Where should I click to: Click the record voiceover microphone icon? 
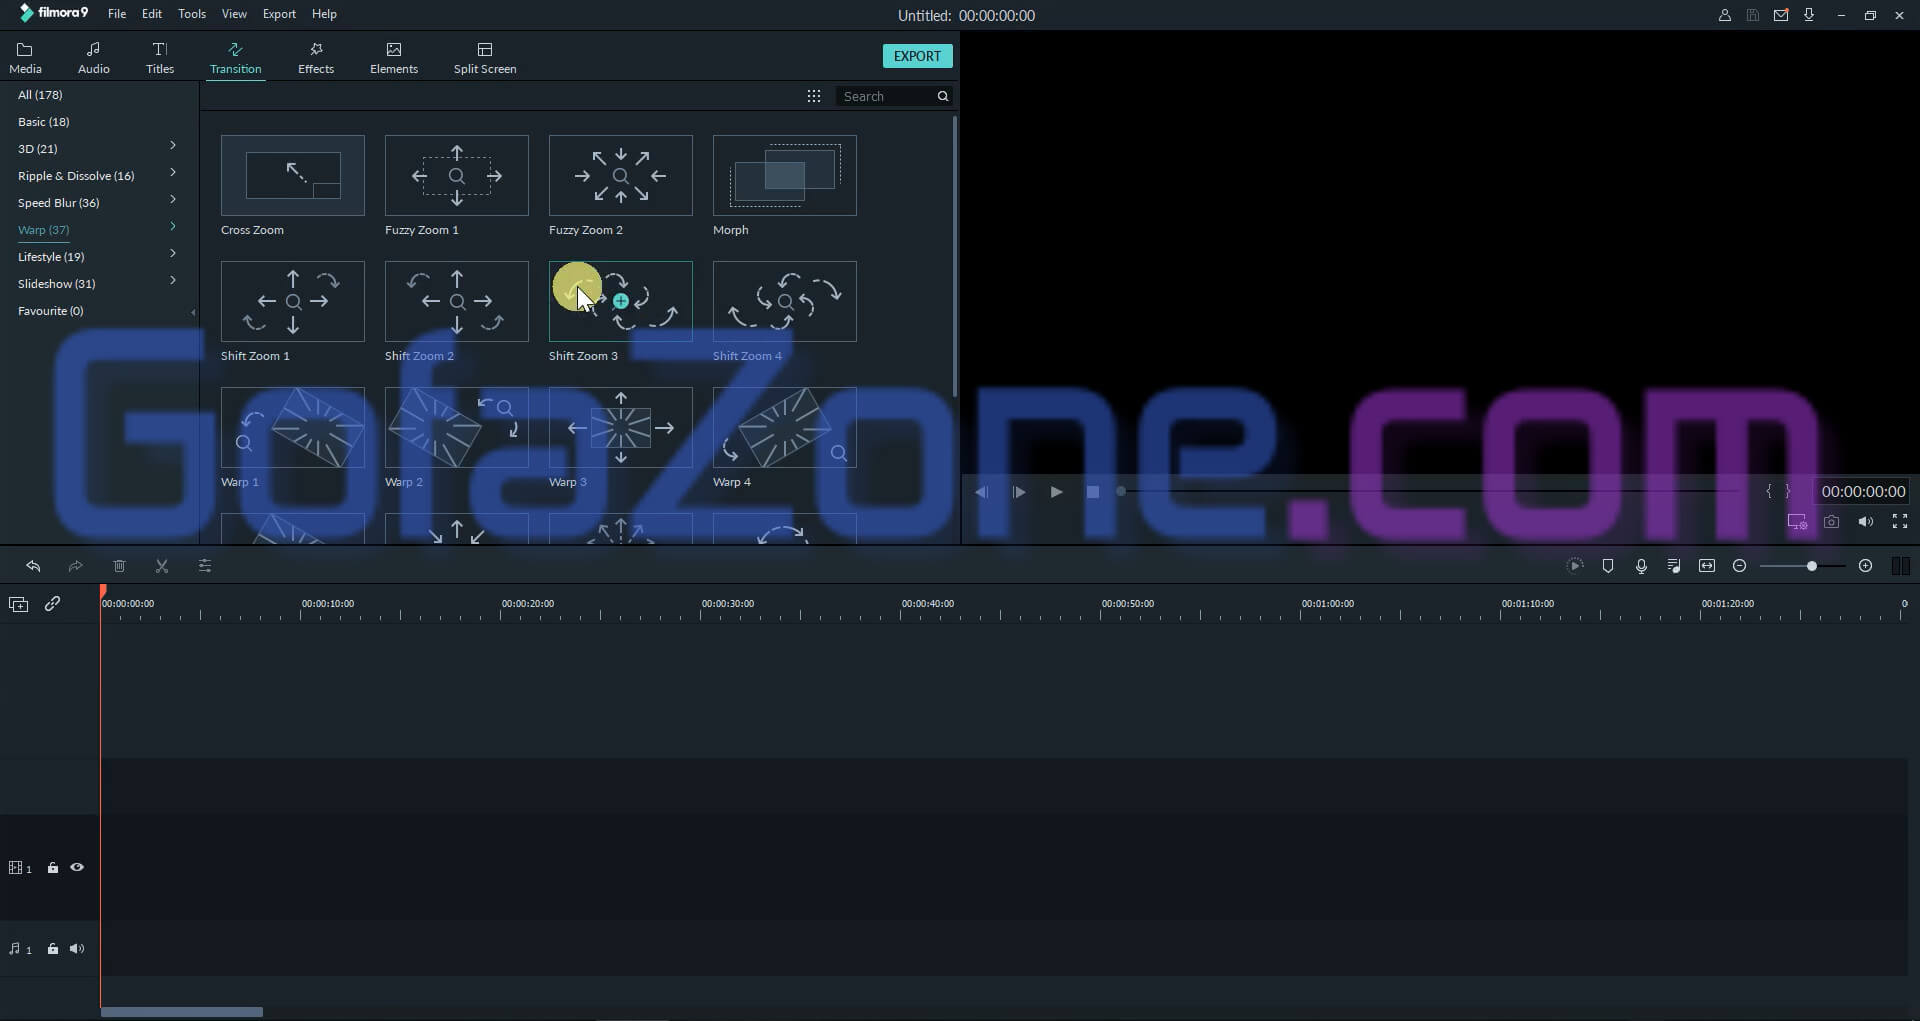(x=1641, y=566)
